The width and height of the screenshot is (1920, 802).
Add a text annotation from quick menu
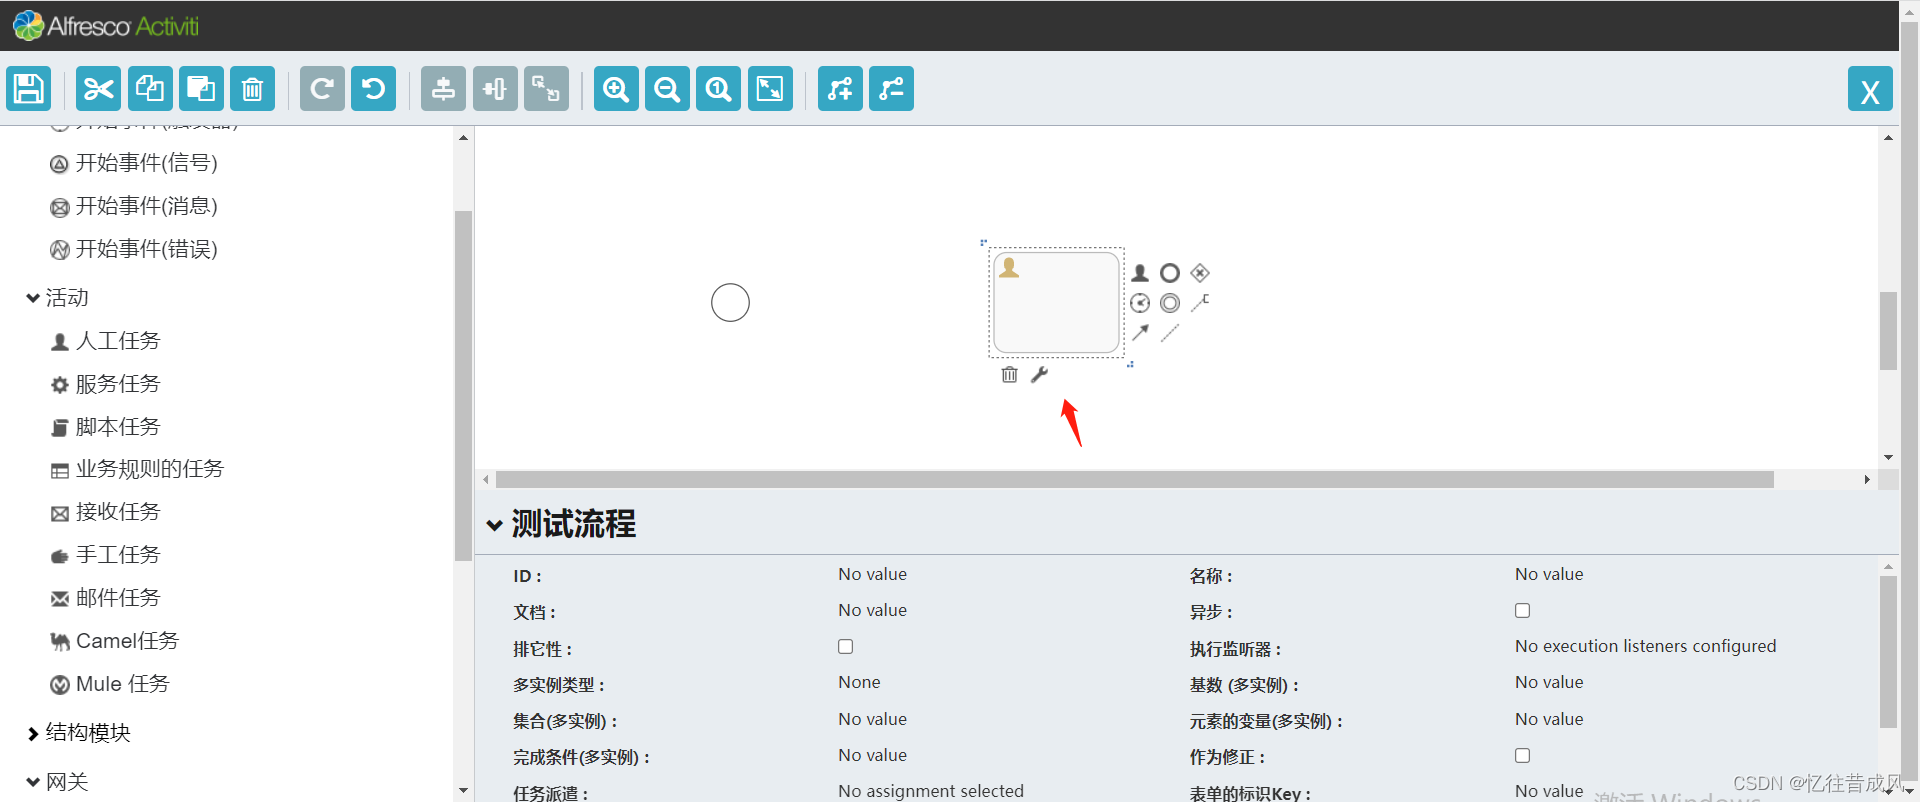pyautogui.click(x=1201, y=302)
